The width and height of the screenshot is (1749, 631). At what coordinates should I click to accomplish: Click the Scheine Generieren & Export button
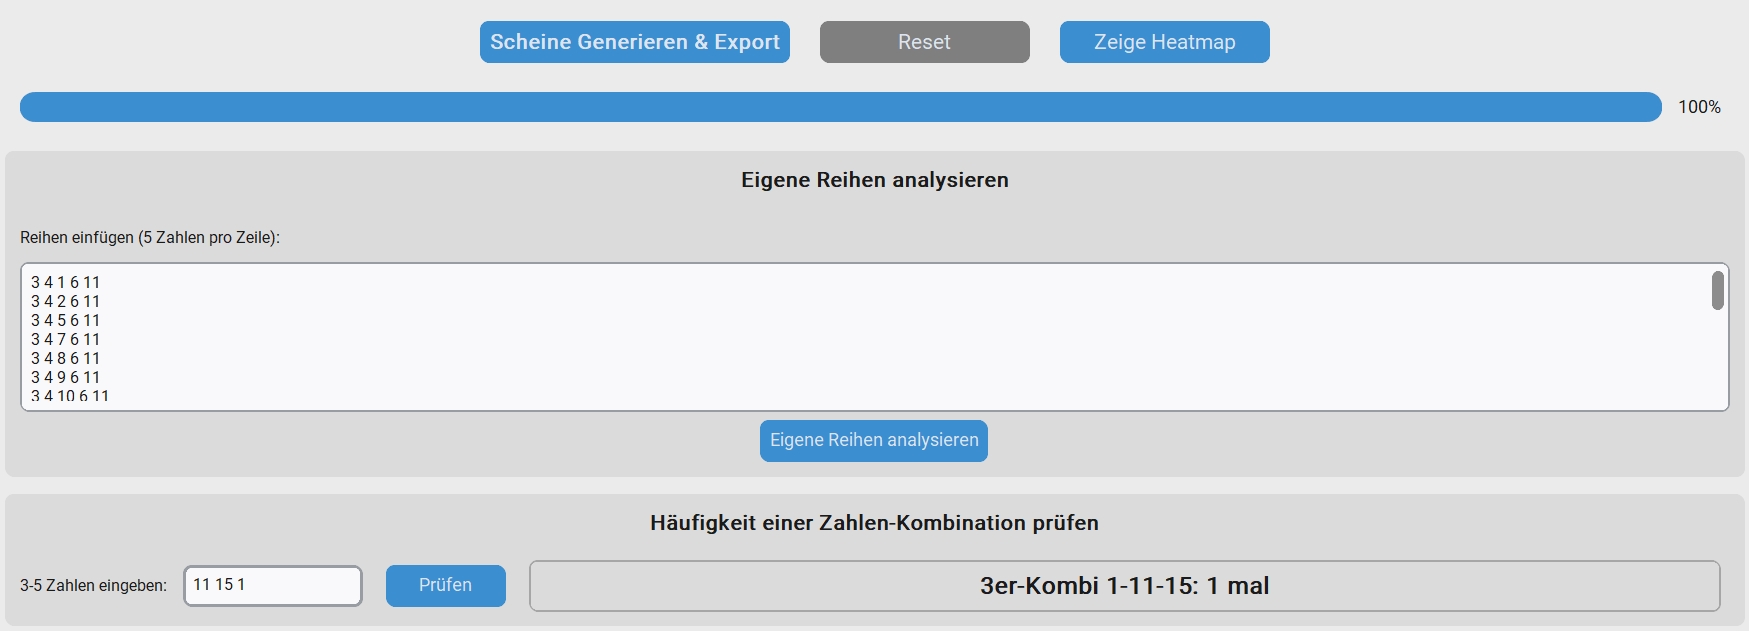tap(634, 42)
